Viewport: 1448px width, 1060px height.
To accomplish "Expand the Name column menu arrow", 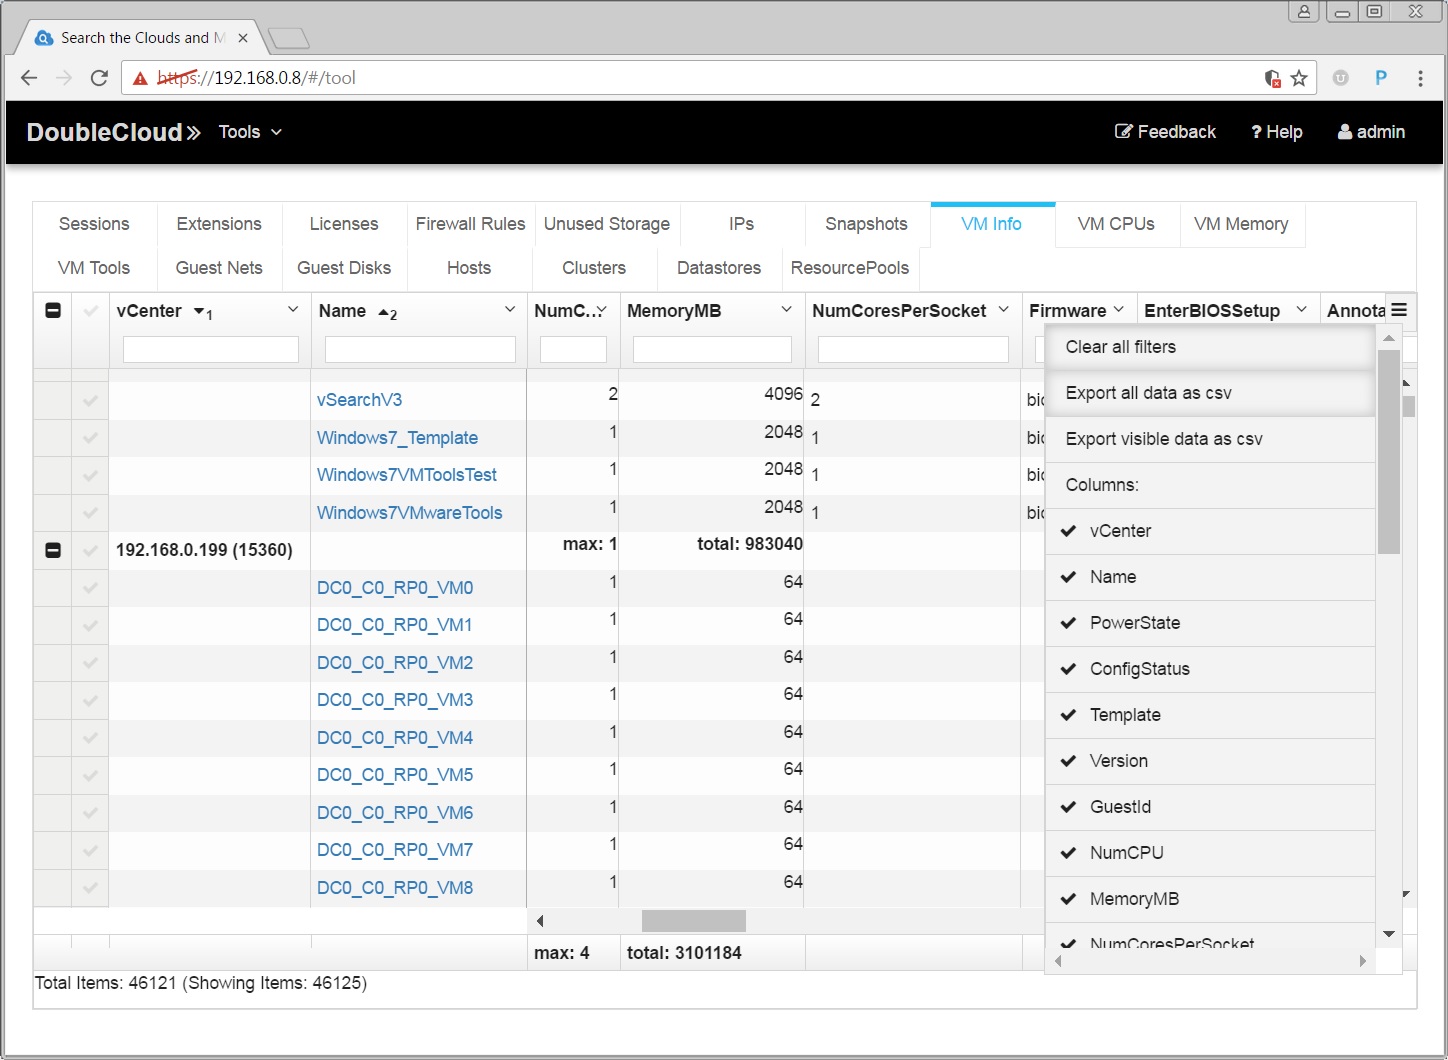I will pyautogui.click(x=510, y=310).
